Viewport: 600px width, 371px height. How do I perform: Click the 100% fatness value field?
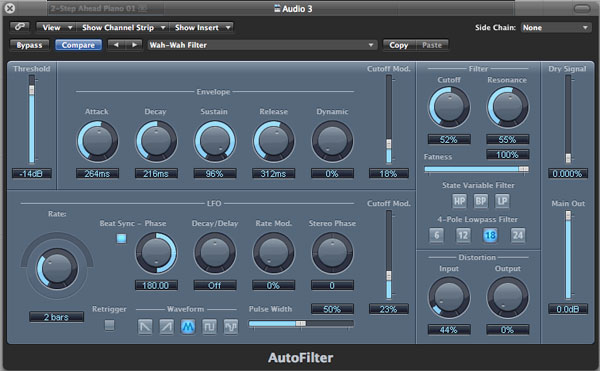tap(507, 155)
